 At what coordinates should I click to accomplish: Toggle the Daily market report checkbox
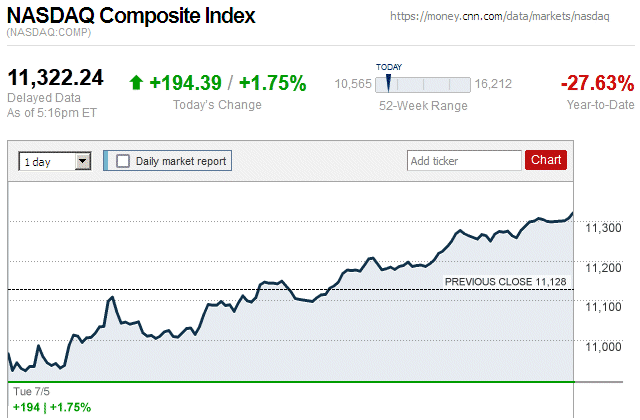point(123,160)
